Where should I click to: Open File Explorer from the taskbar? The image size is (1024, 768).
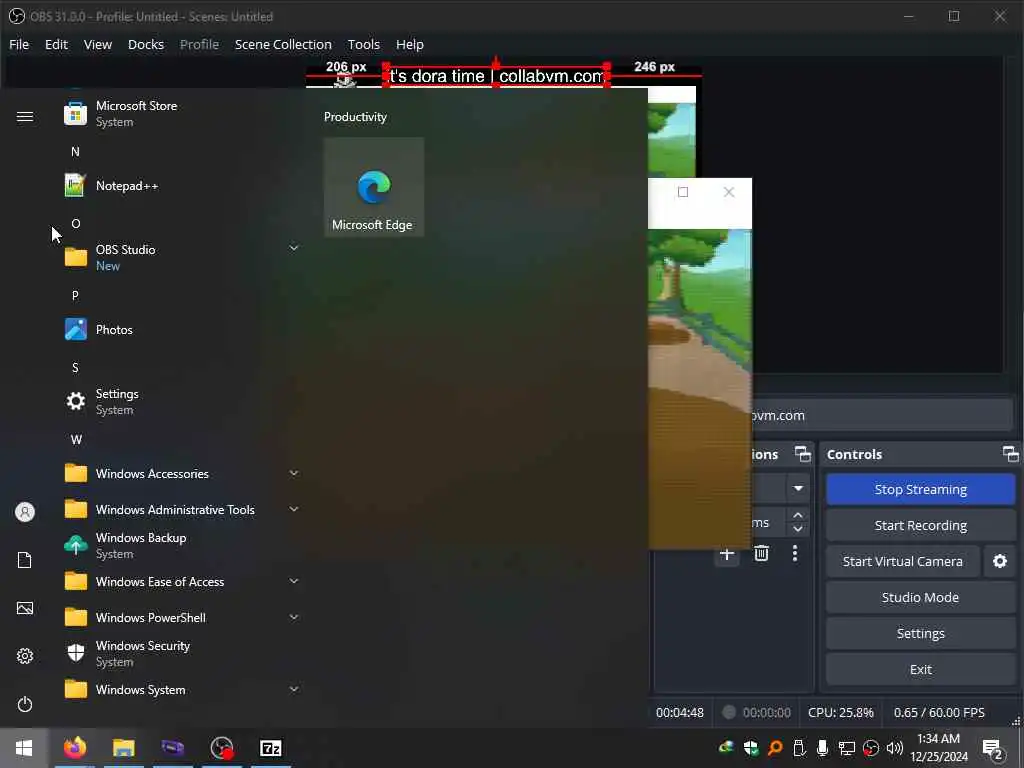(x=123, y=748)
